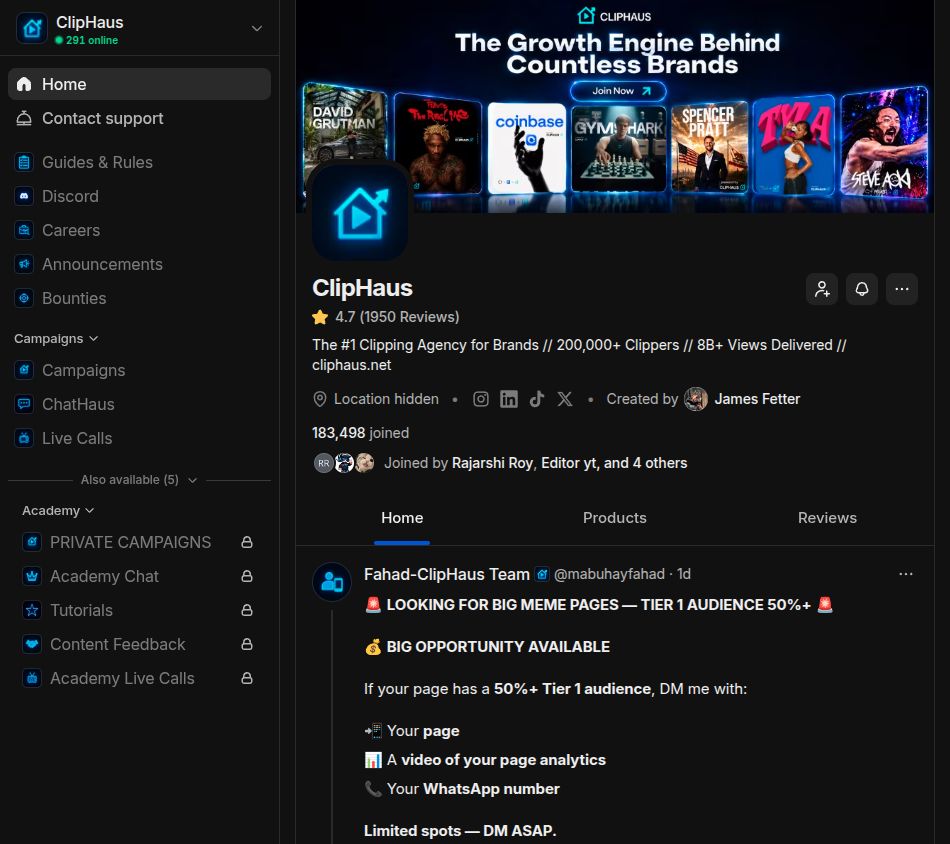Click the 4.7 (1950 Reviews) rating

tap(386, 317)
